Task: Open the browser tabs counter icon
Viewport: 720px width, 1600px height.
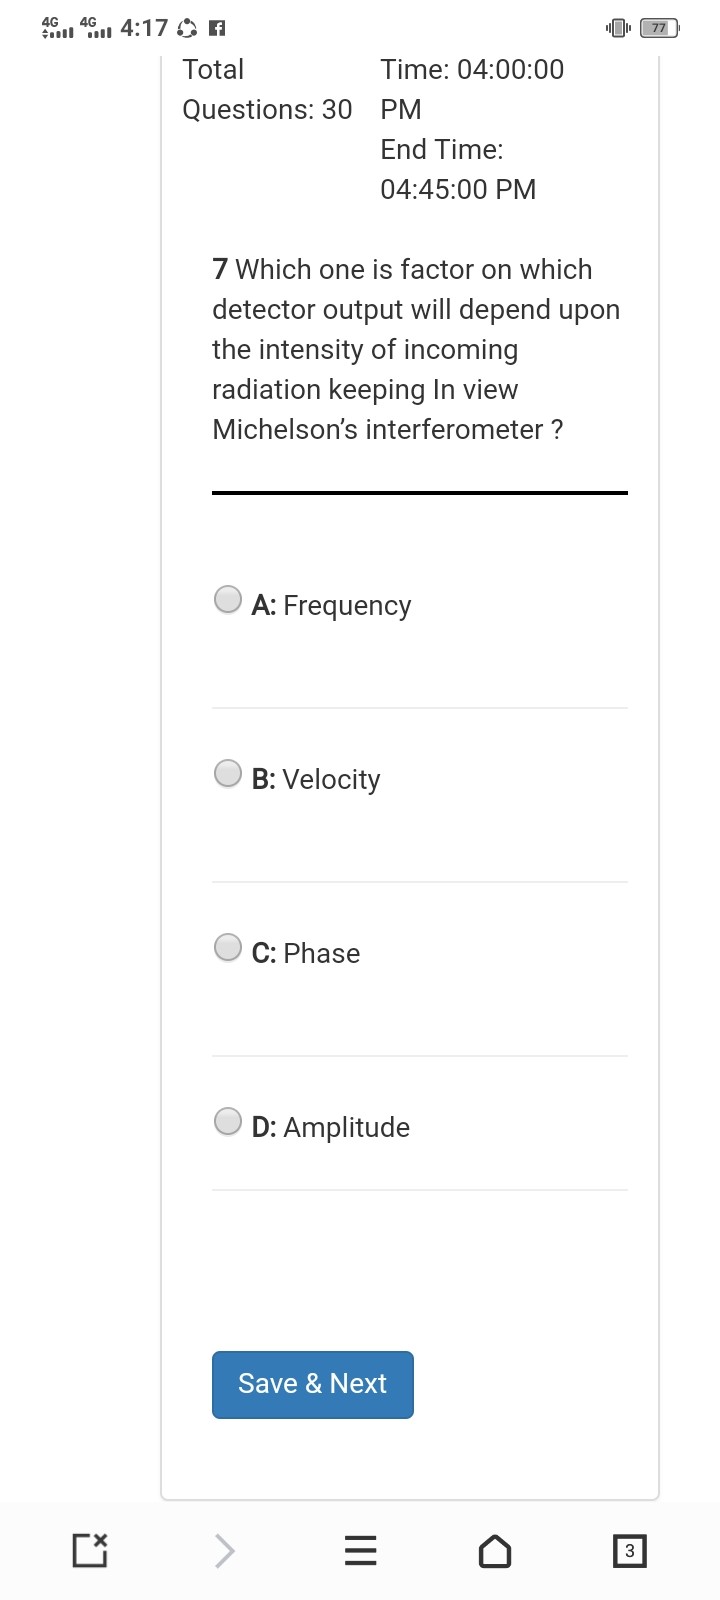Action: 629,1551
